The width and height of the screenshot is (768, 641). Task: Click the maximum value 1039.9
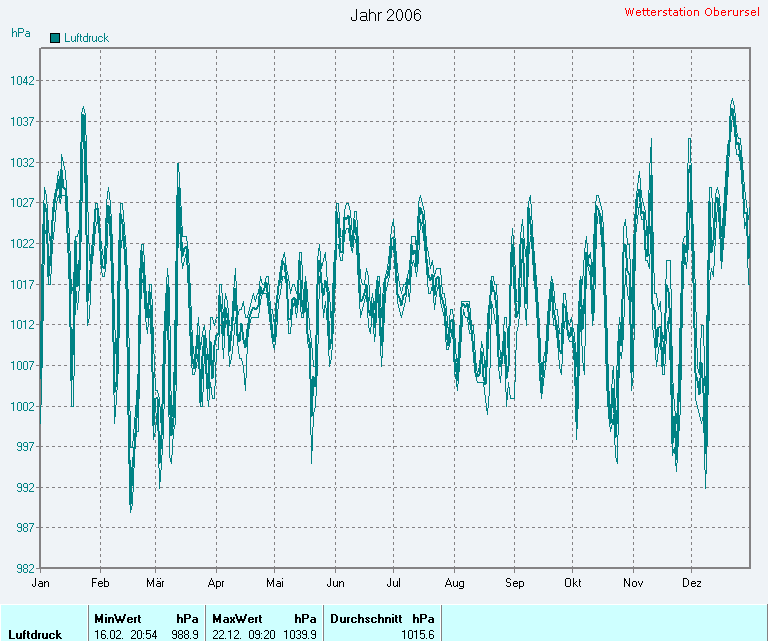[x=300, y=635]
